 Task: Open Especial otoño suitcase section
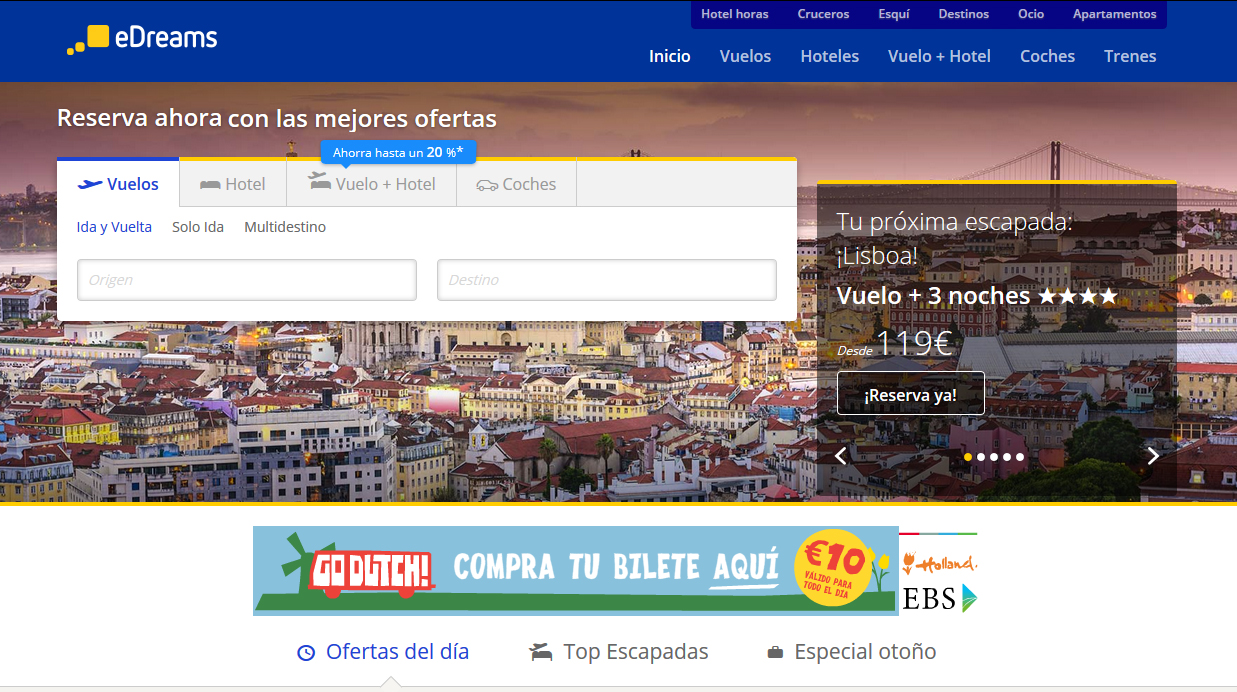click(x=851, y=652)
